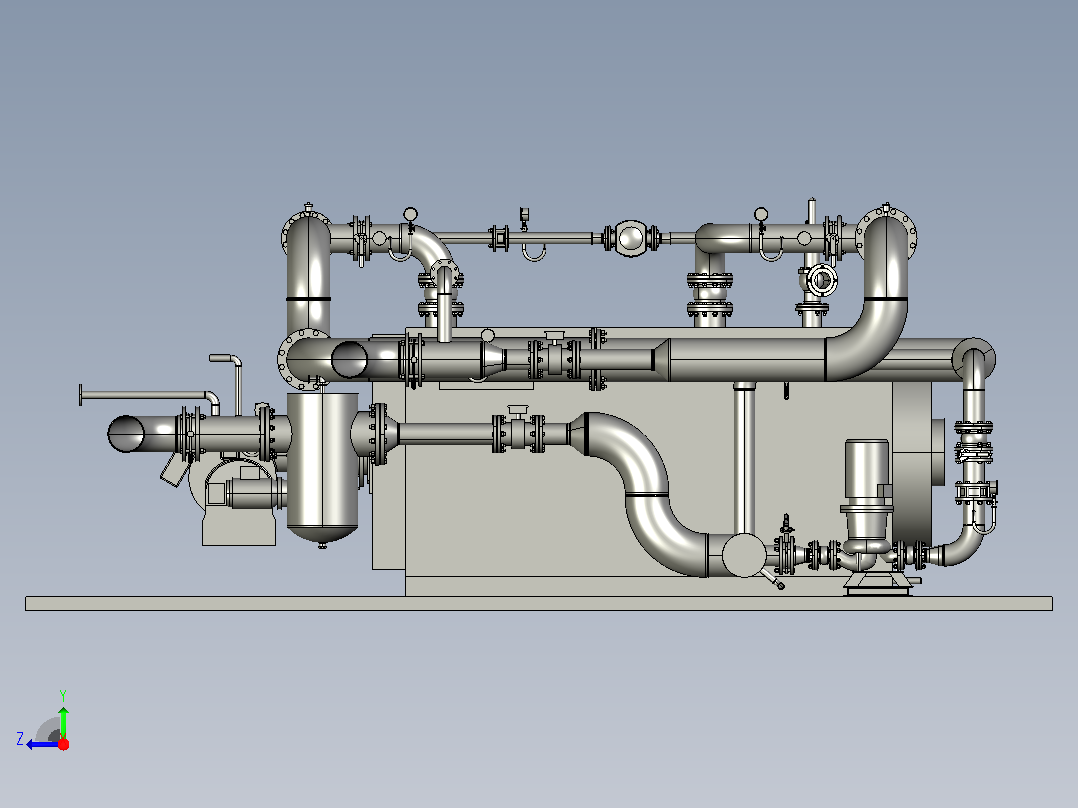1078x808 pixels.
Task: Click the blue Z axis arrow of the triad
Action: click(x=43, y=745)
